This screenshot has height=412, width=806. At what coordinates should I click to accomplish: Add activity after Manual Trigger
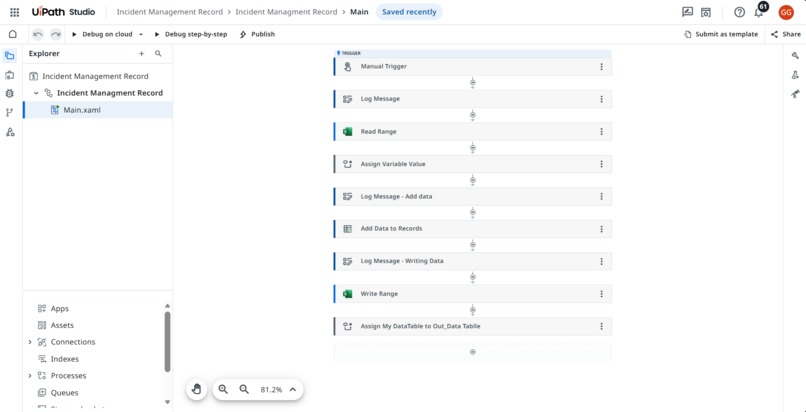point(472,83)
